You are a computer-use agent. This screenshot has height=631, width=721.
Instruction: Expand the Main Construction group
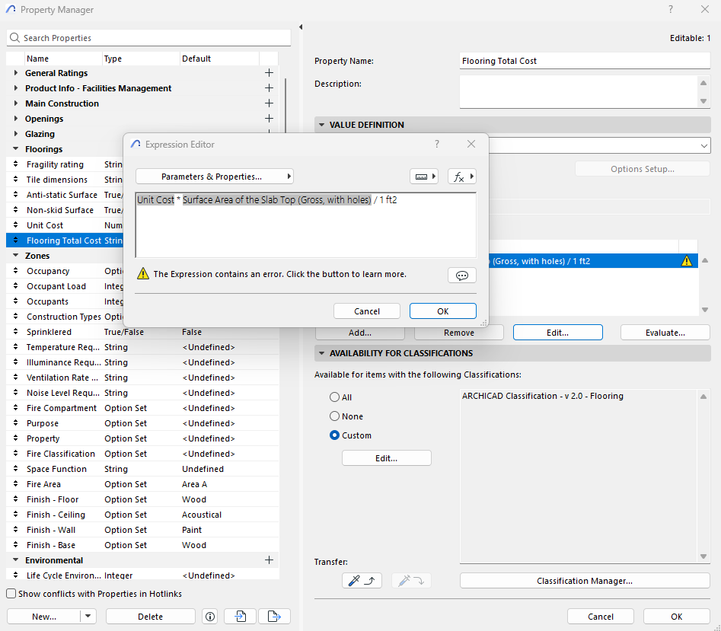coord(16,103)
